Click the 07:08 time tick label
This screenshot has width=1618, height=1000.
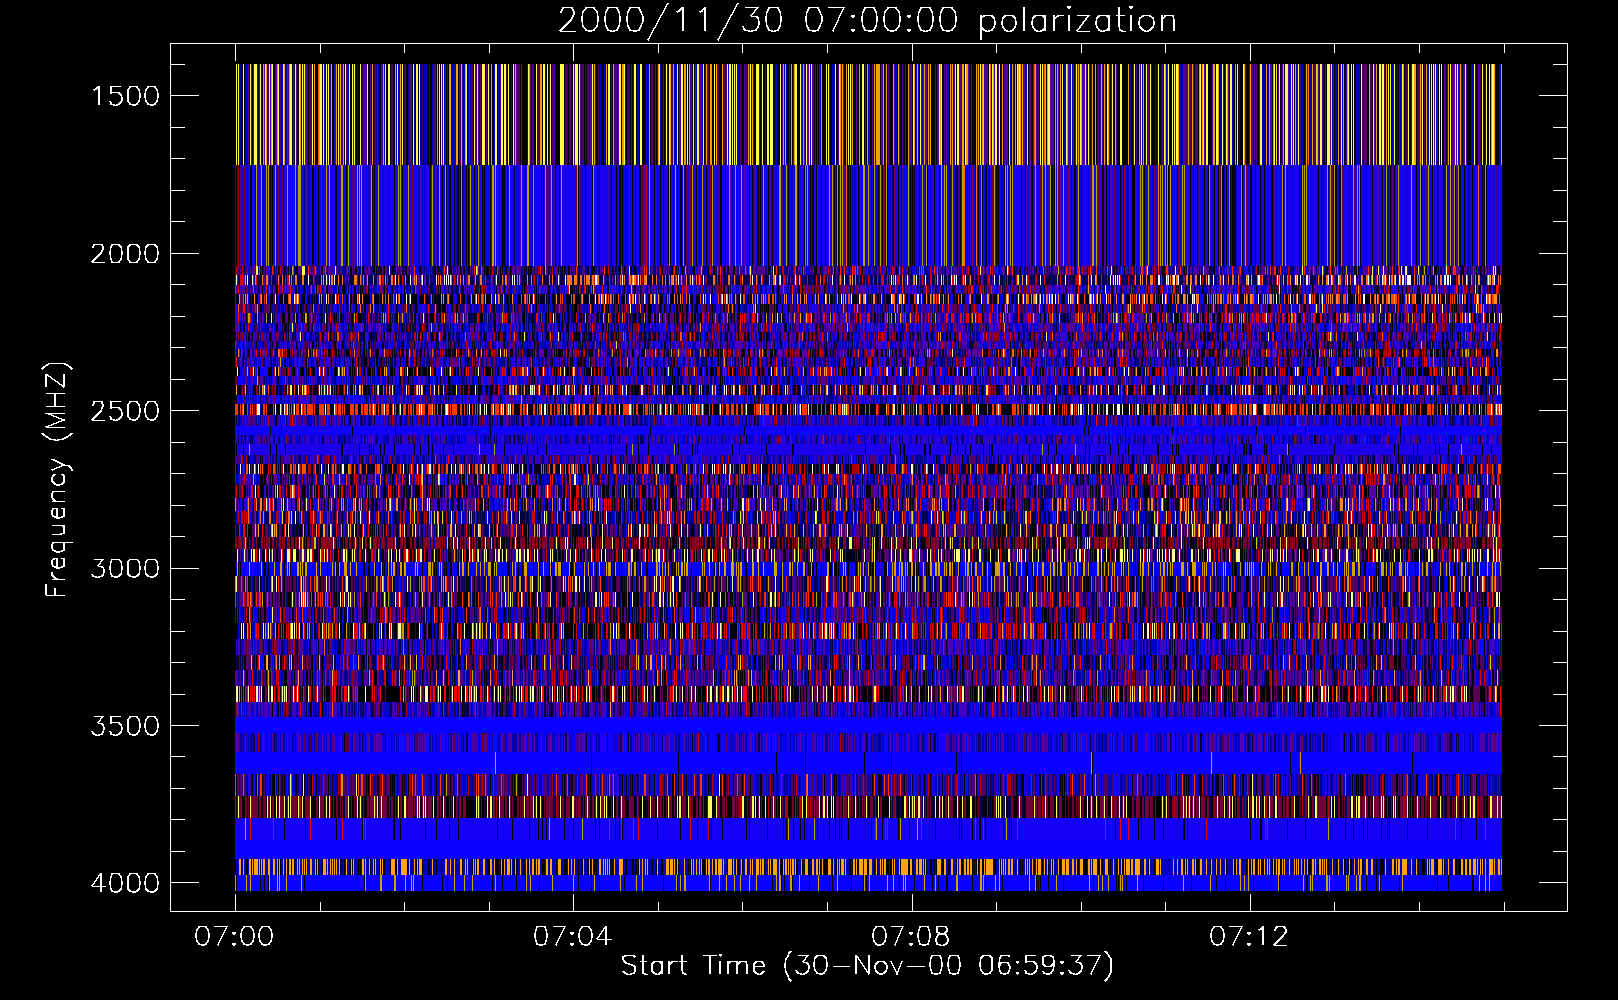pyautogui.click(x=910, y=937)
